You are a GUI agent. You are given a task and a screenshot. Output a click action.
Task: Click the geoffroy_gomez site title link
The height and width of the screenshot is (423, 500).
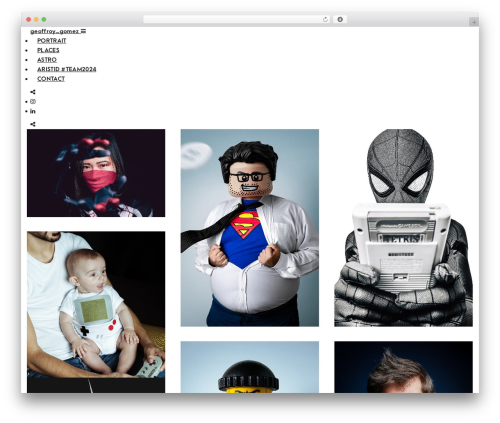point(55,31)
